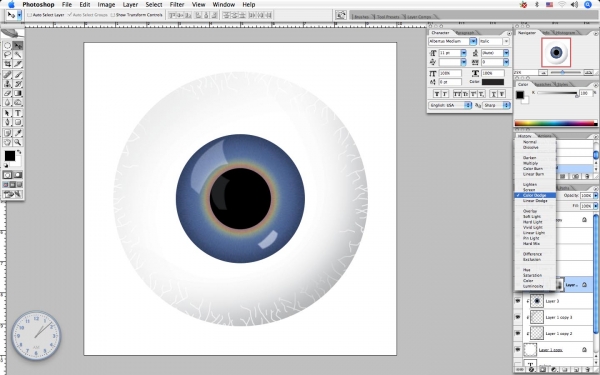The width and height of the screenshot is (600, 375).
Task: Select the Healing Brush tool
Action: [7, 75]
